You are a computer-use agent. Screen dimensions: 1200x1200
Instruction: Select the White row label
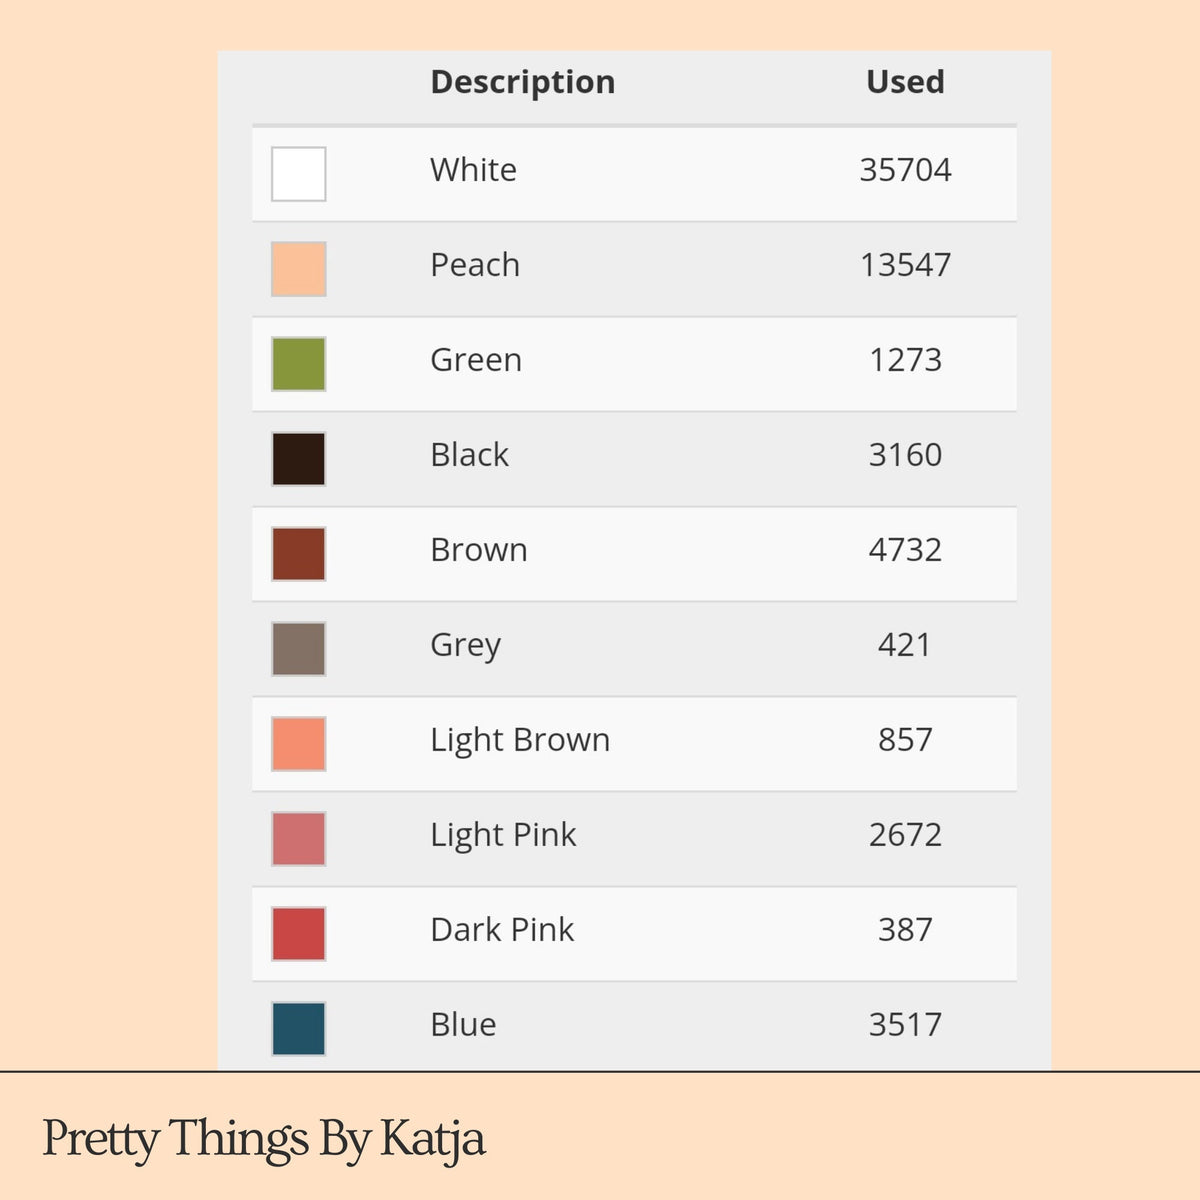click(x=473, y=170)
